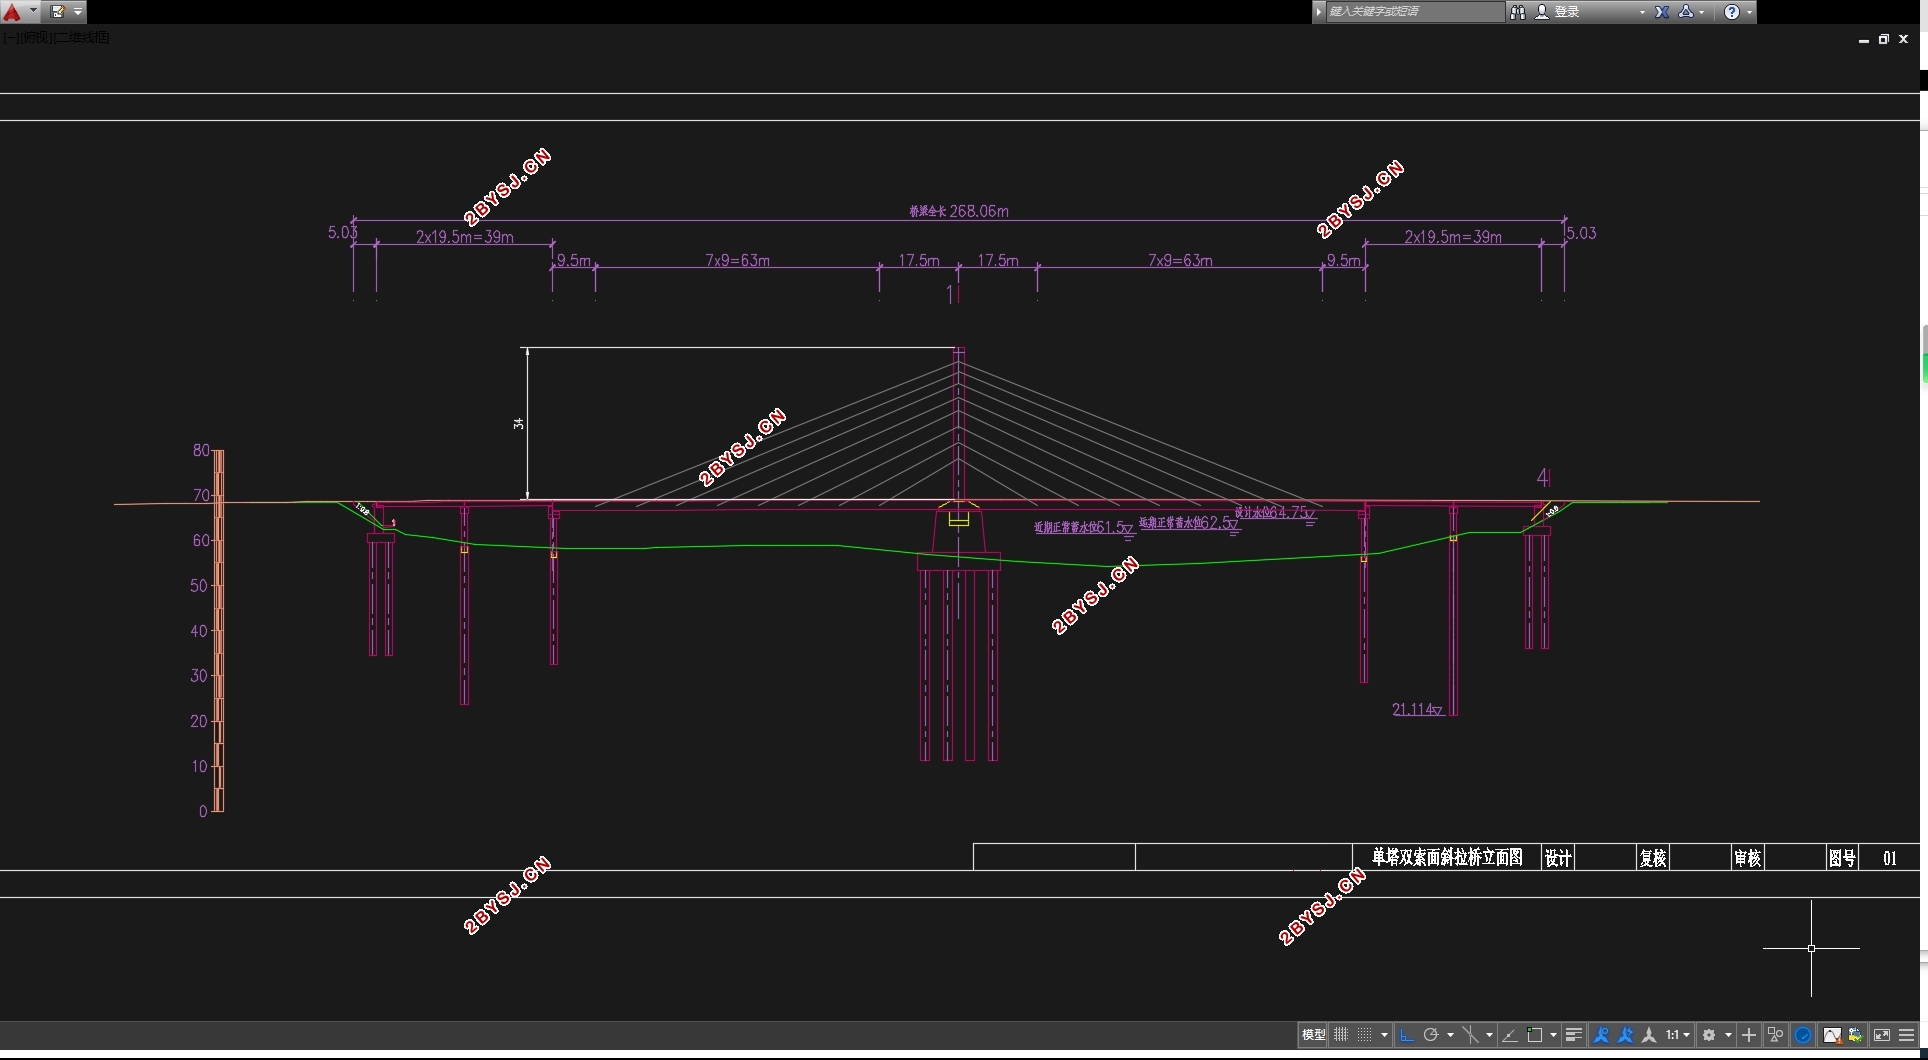Switch to 模型 model space button

[1313, 1035]
